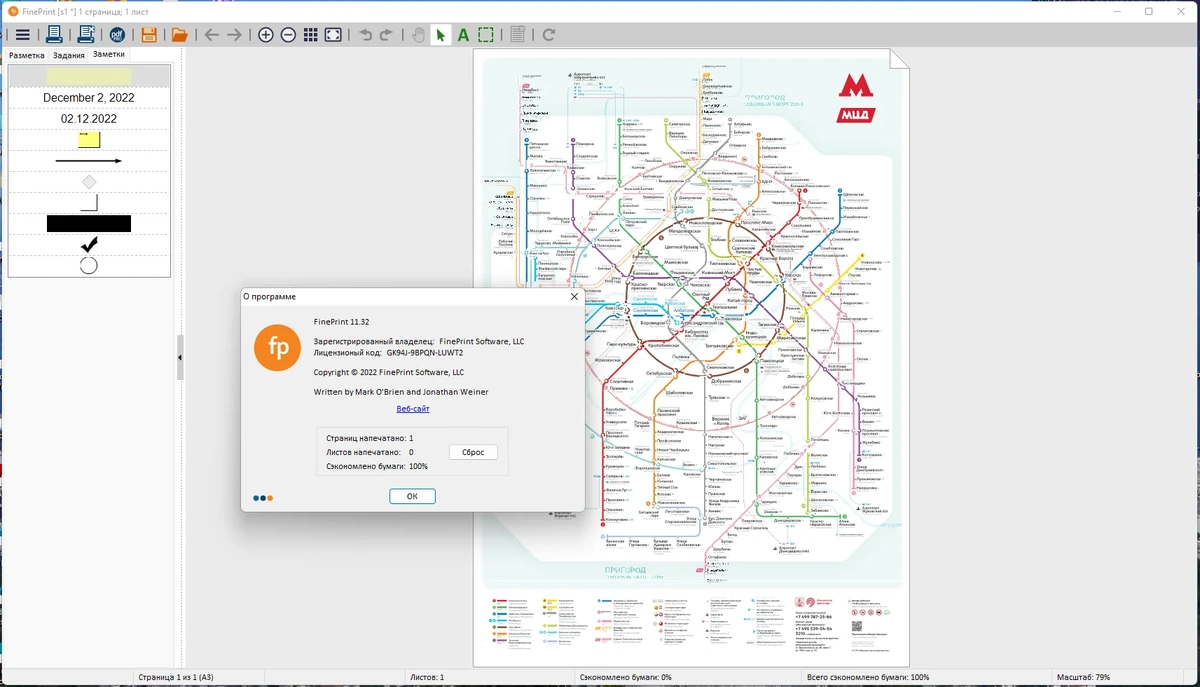The image size is (1200, 687).
Task: Click the OK button in About dialog
Action: 412,496
